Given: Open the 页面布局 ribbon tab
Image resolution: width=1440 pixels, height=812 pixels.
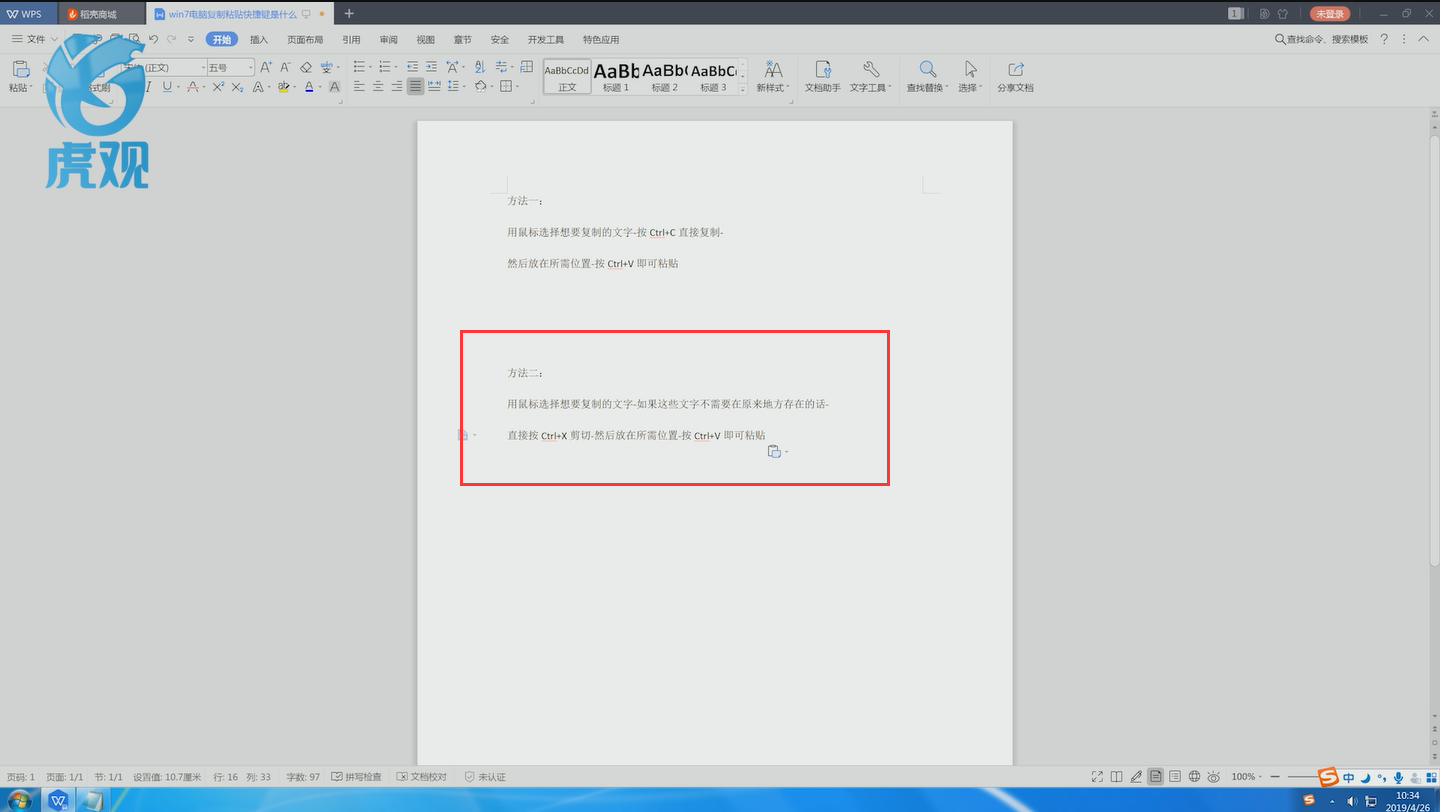Looking at the screenshot, I should pos(305,39).
